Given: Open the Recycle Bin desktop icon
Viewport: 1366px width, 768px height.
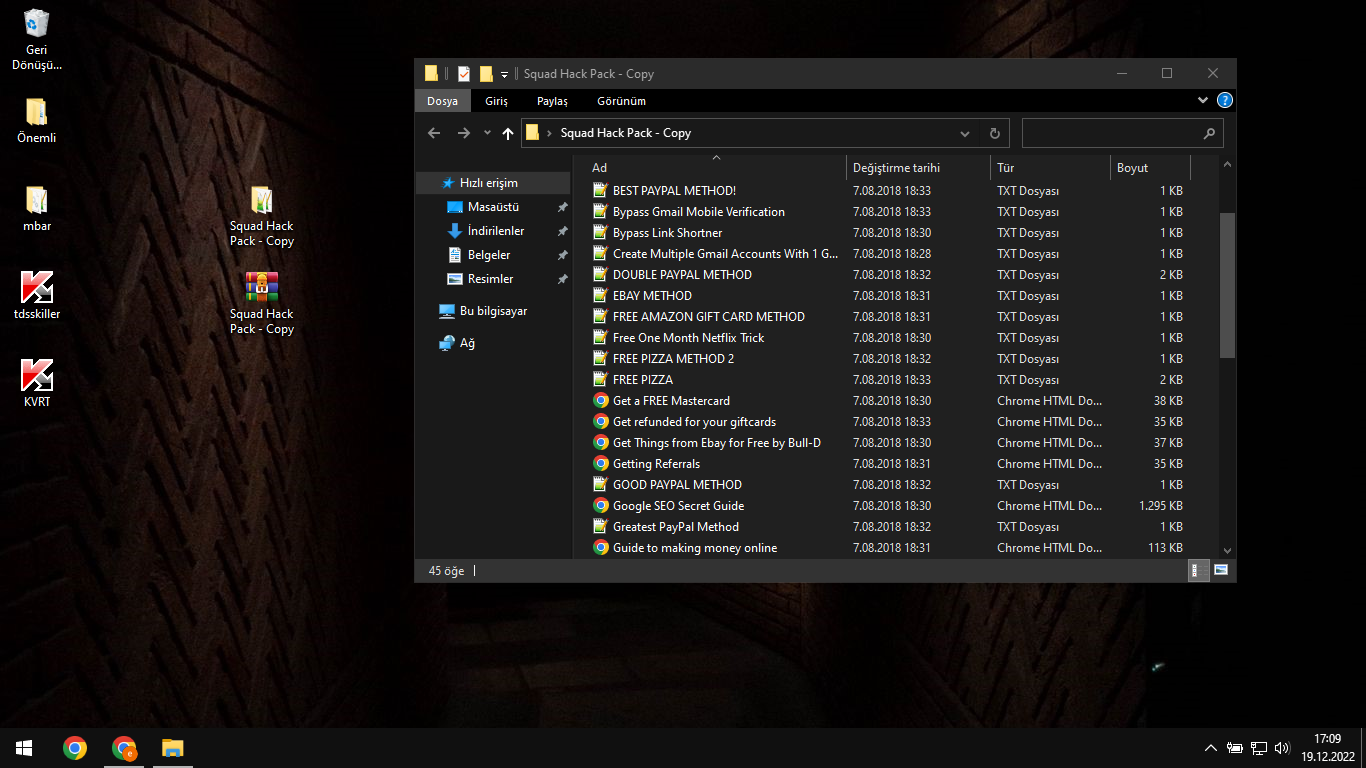Looking at the screenshot, I should click(37, 38).
